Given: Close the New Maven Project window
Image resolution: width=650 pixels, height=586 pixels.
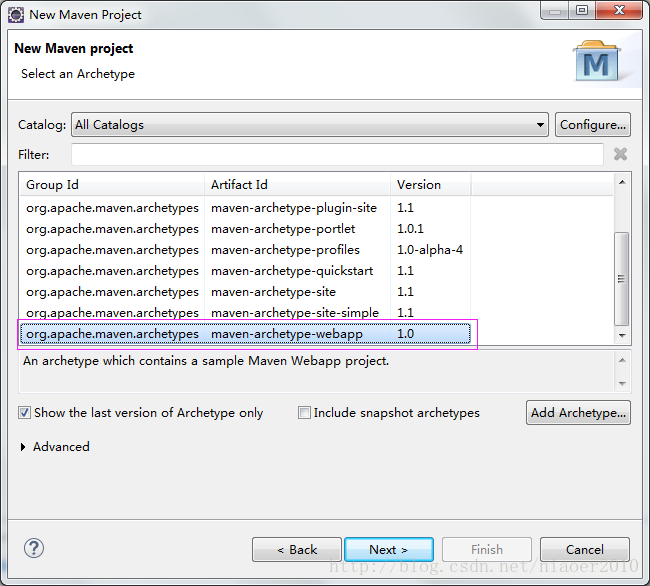Looking at the screenshot, I should (619, 10).
